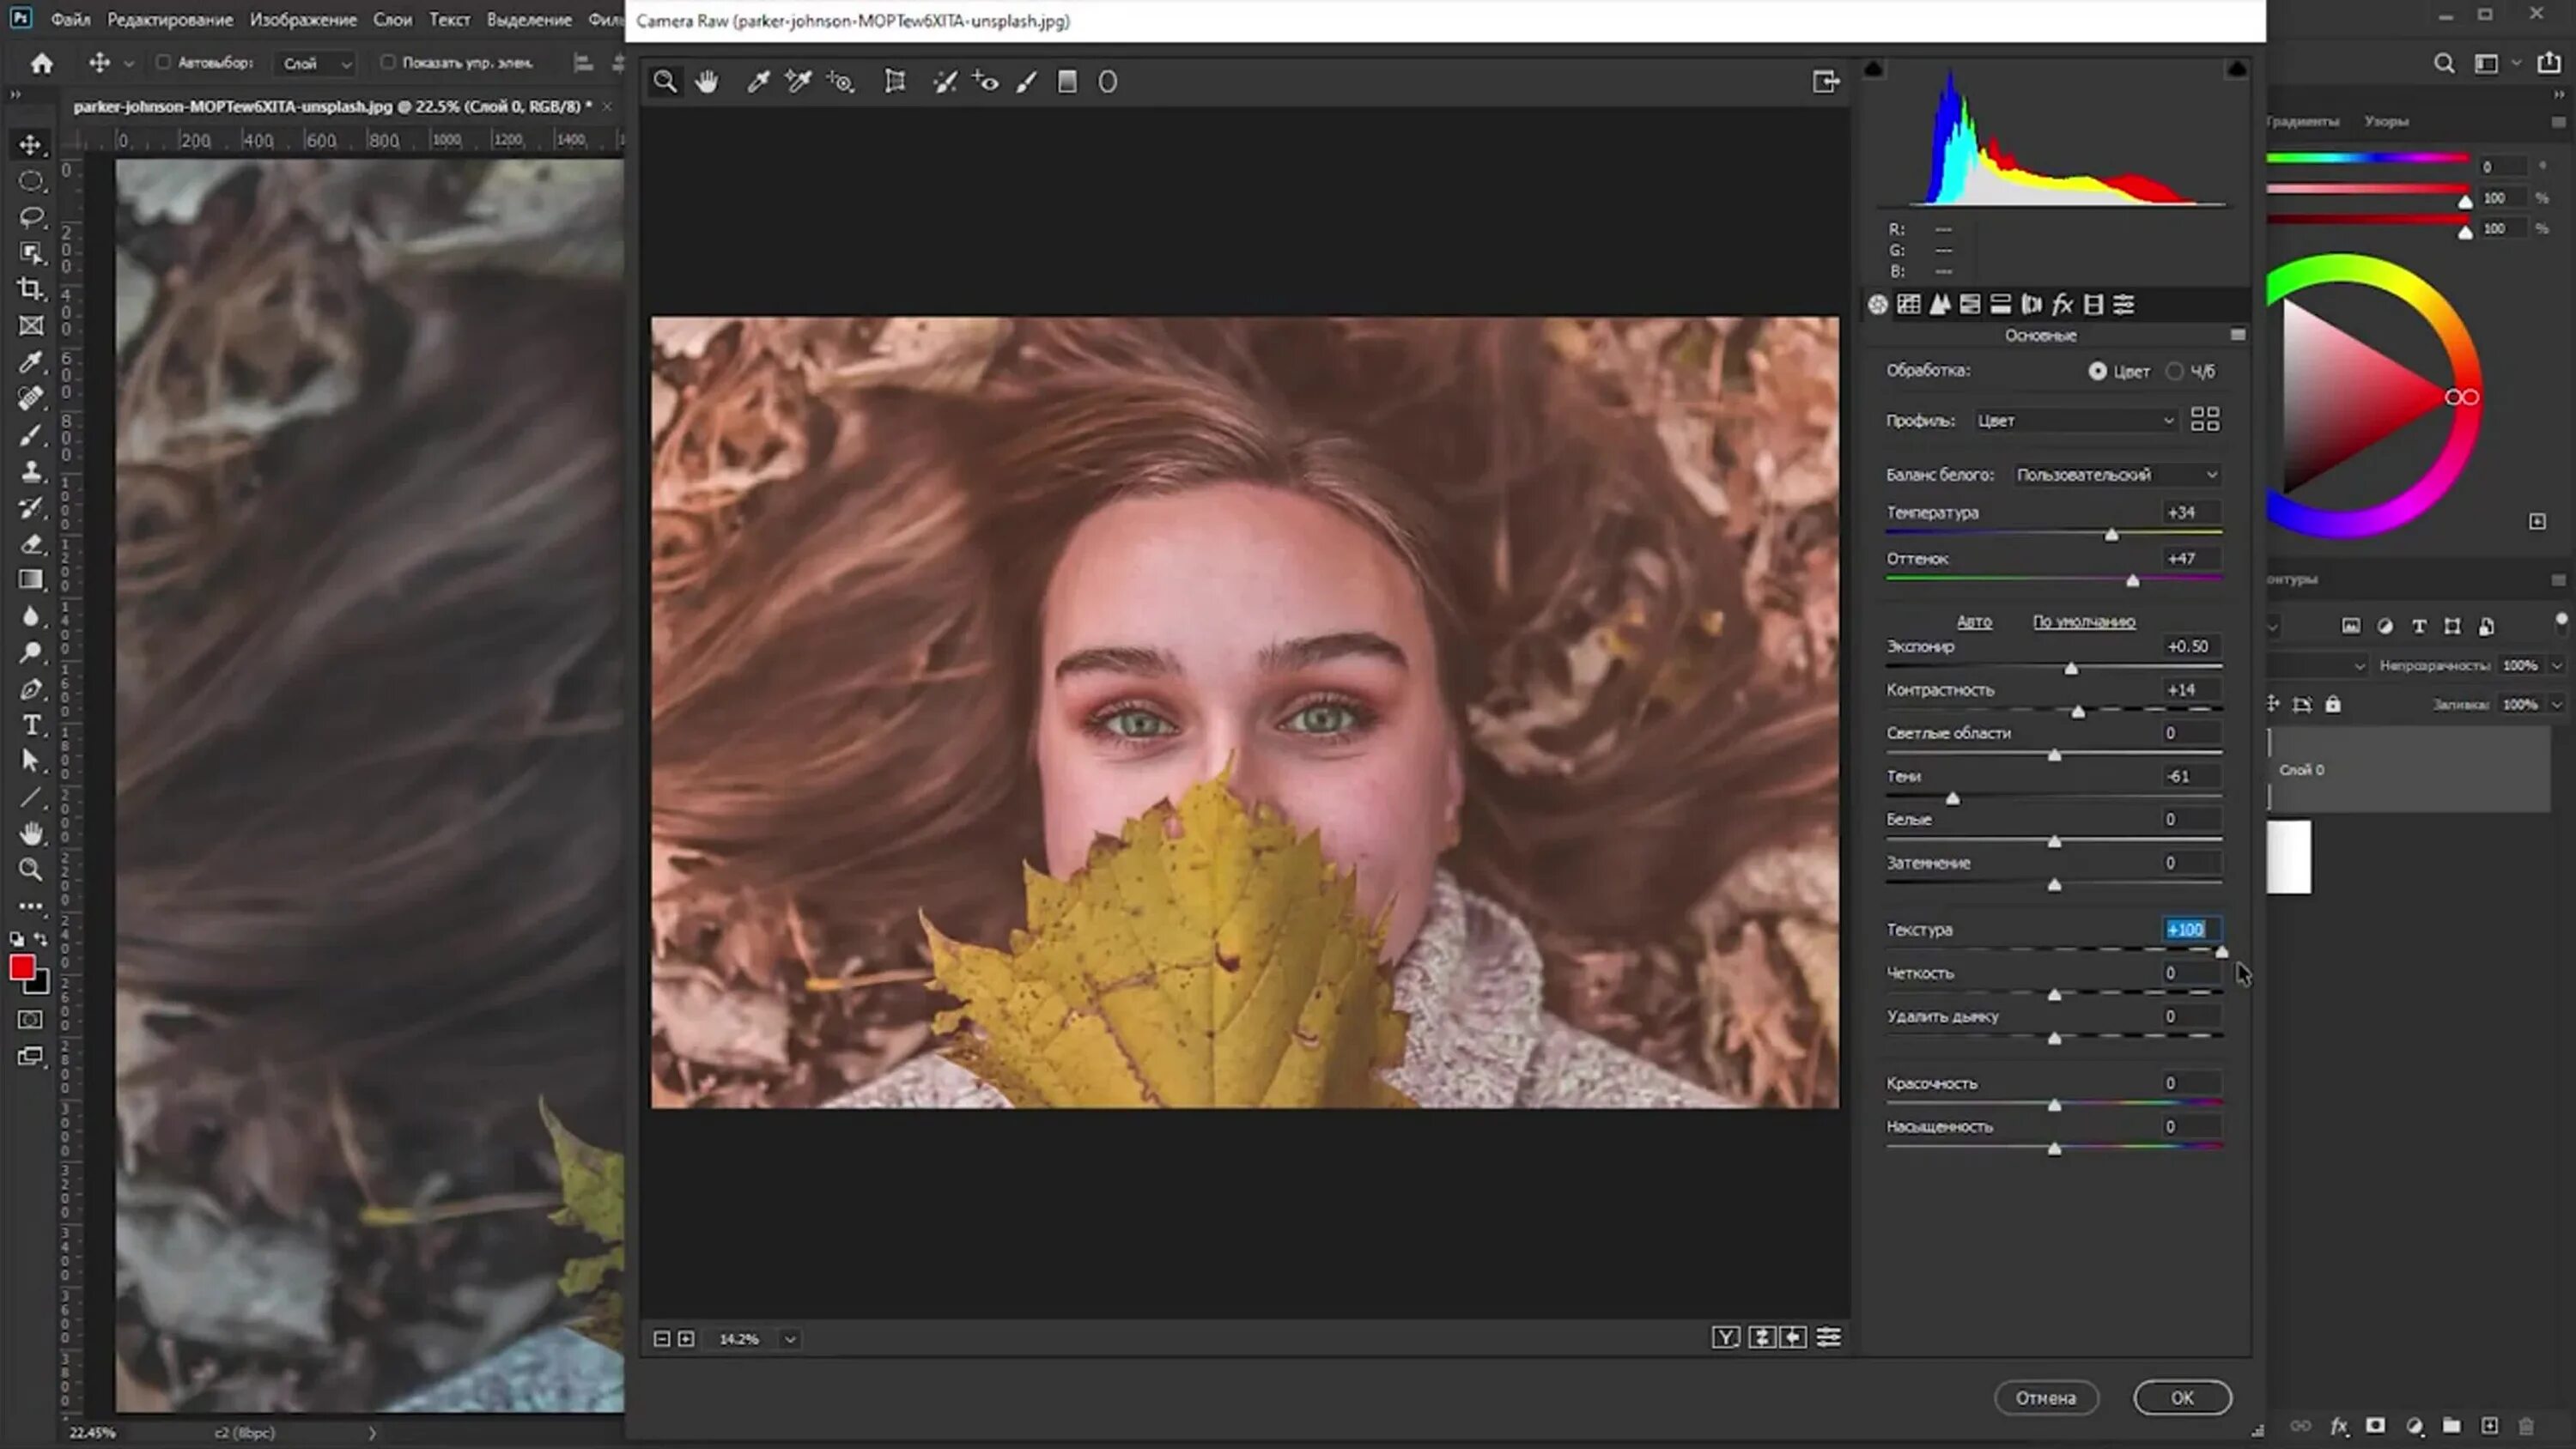Select the Ч/б black-and-white treatment radio
The height and width of the screenshot is (1449, 2576).
pos(2174,371)
